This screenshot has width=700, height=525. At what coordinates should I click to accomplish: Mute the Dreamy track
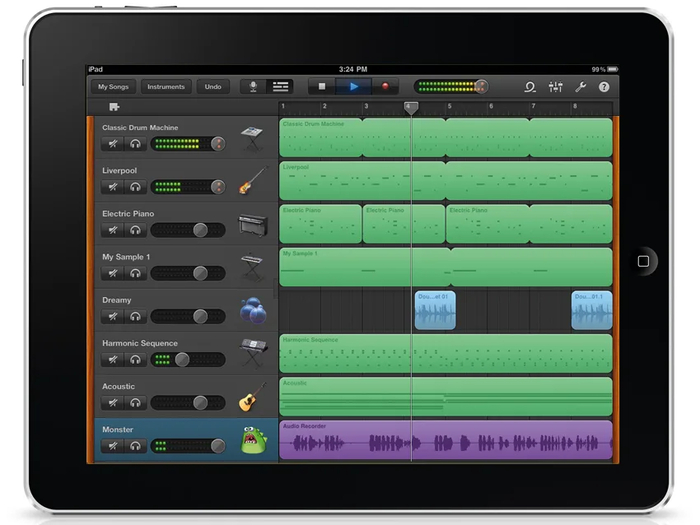[x=112, y=316]
